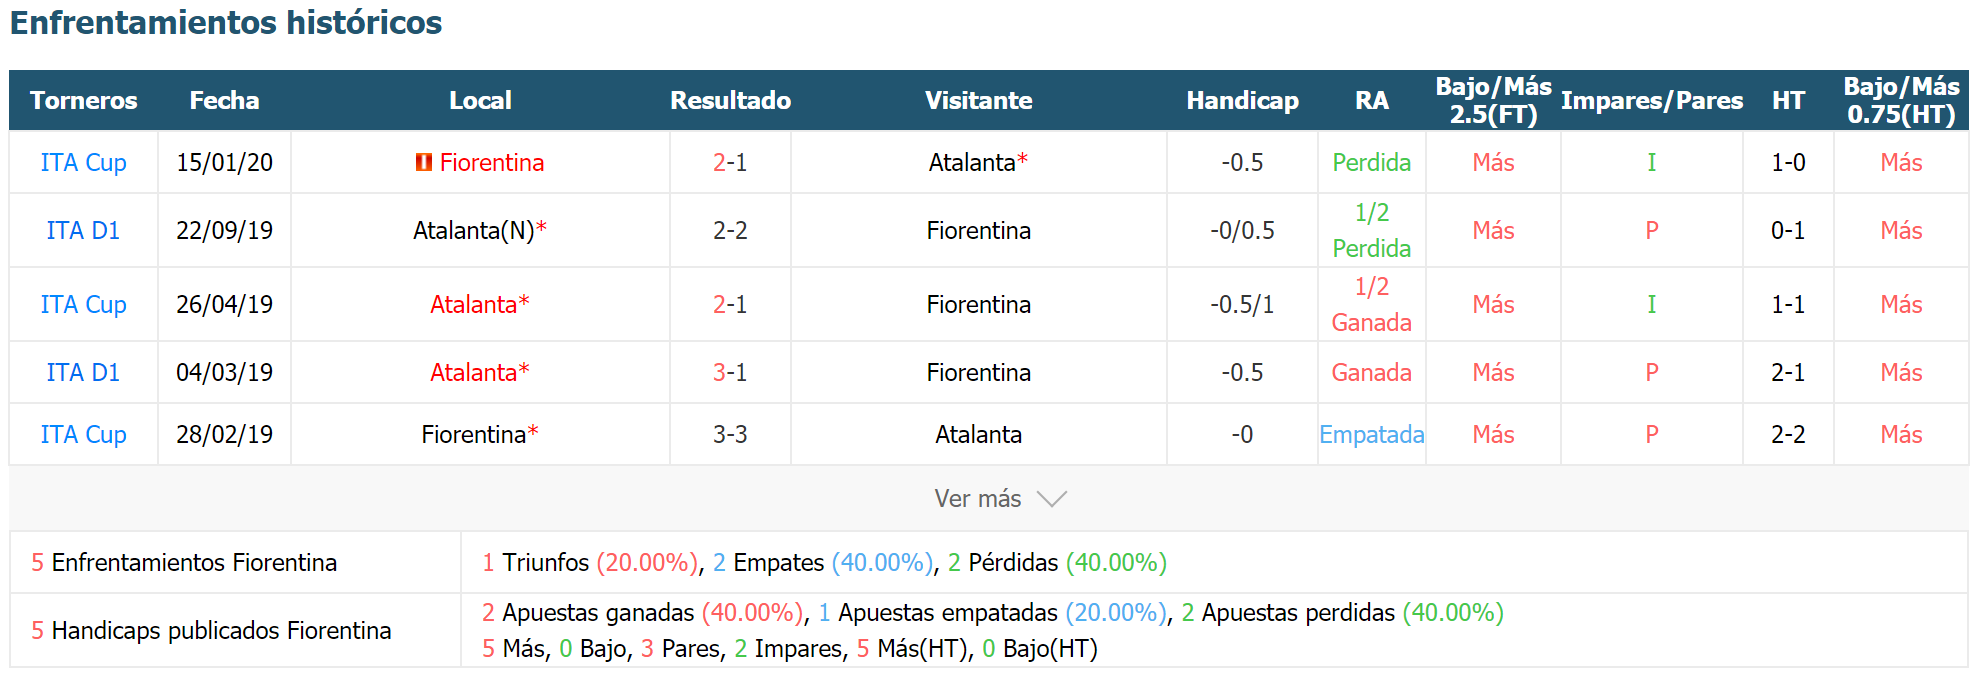
Task: Click the Handicap column header
Action: pyautogui.click(x=1242, y=100)
